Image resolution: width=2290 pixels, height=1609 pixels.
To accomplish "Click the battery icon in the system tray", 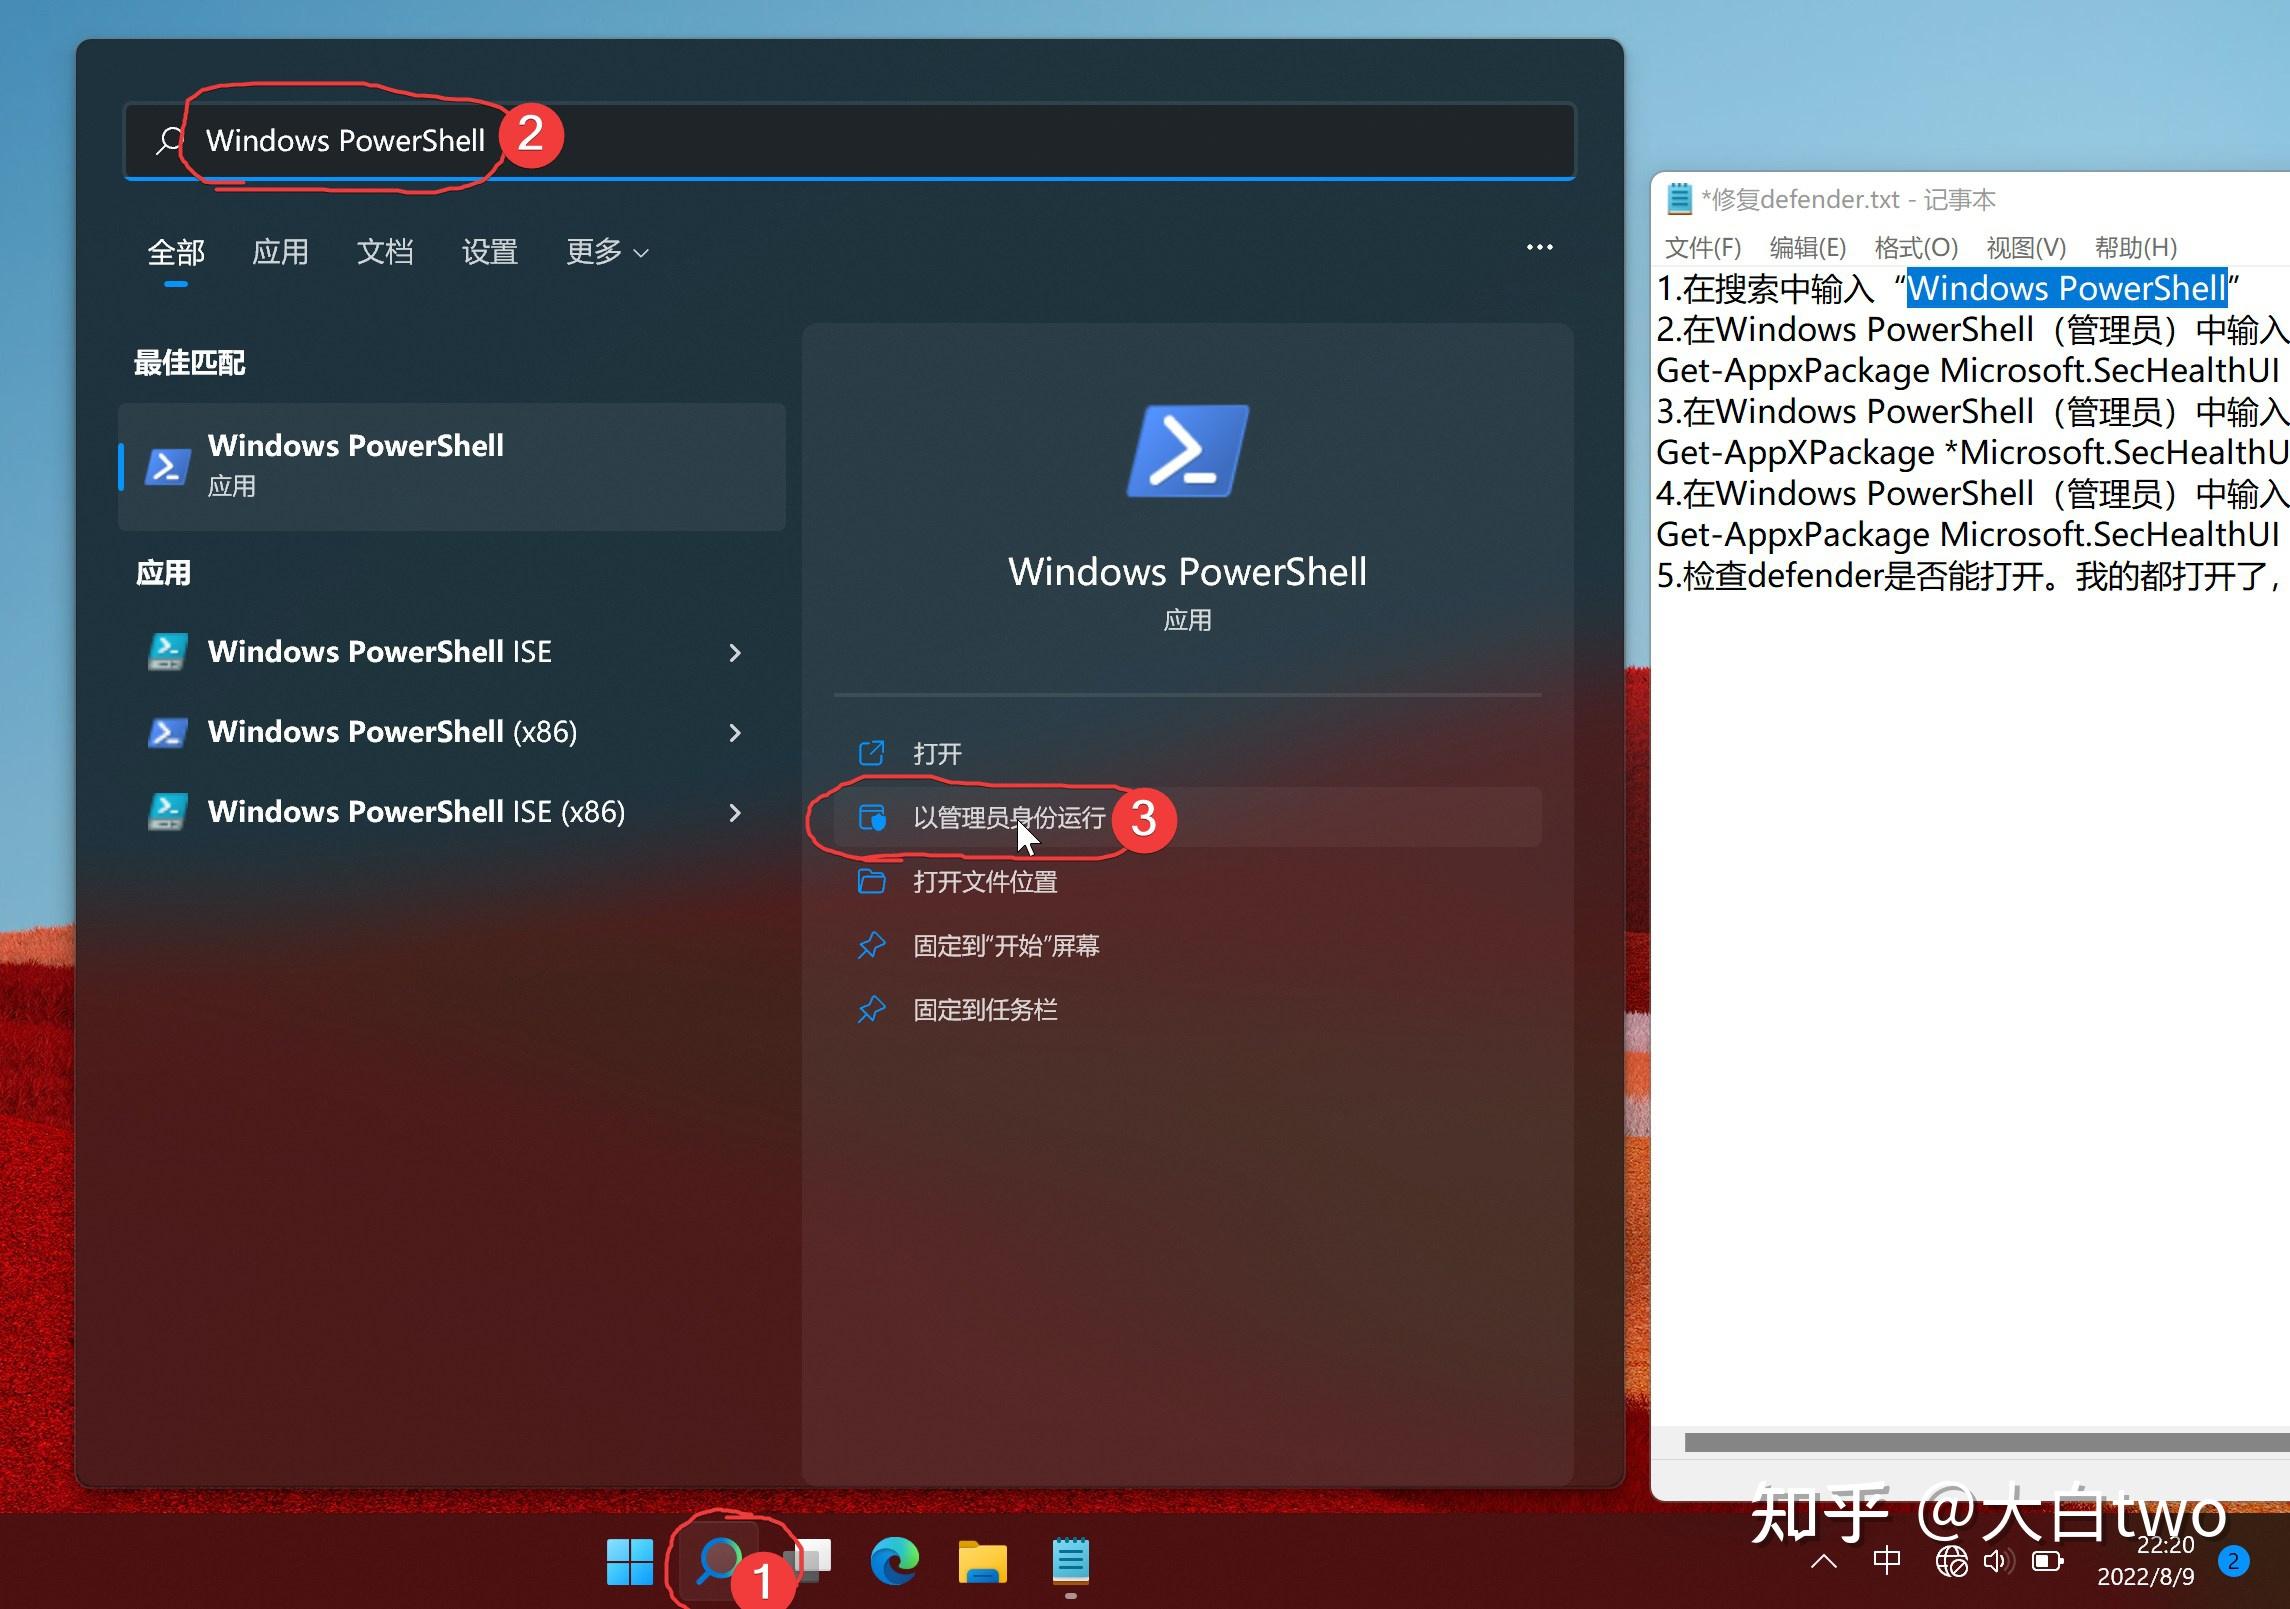I will [2048, 1558].
